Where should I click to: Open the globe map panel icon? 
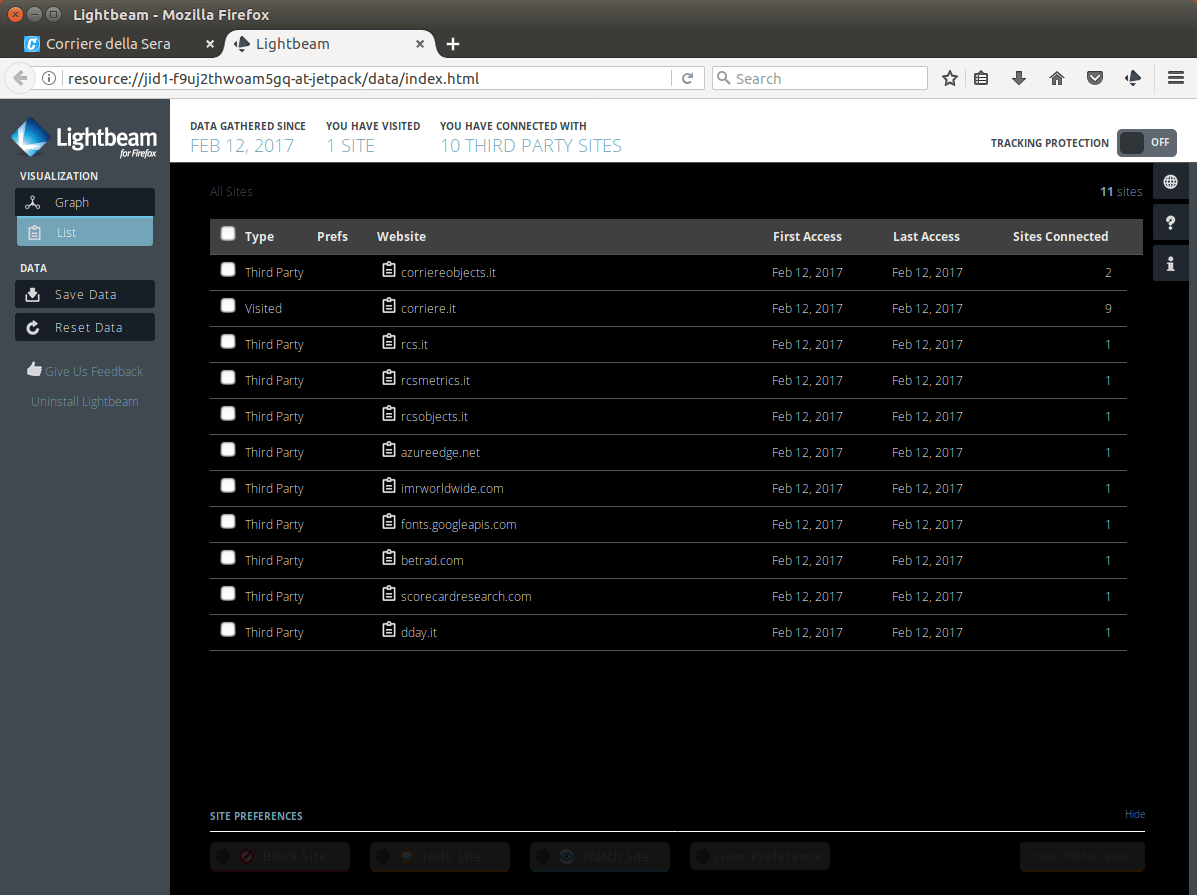(1170, 182)
